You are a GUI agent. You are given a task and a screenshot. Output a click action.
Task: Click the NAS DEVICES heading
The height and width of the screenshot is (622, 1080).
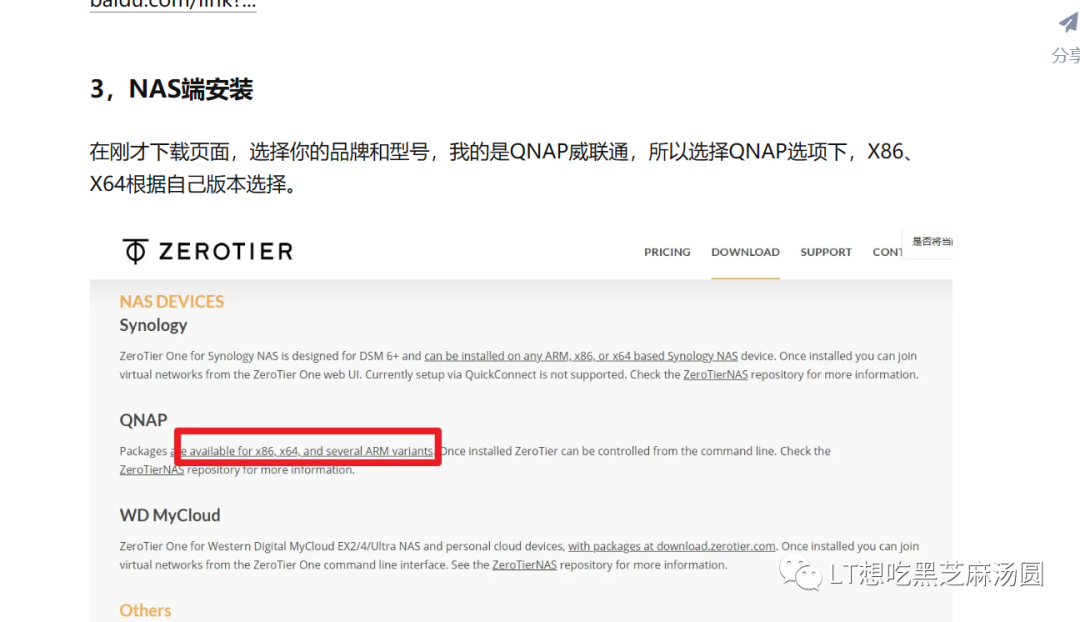(x=172, y=301)
